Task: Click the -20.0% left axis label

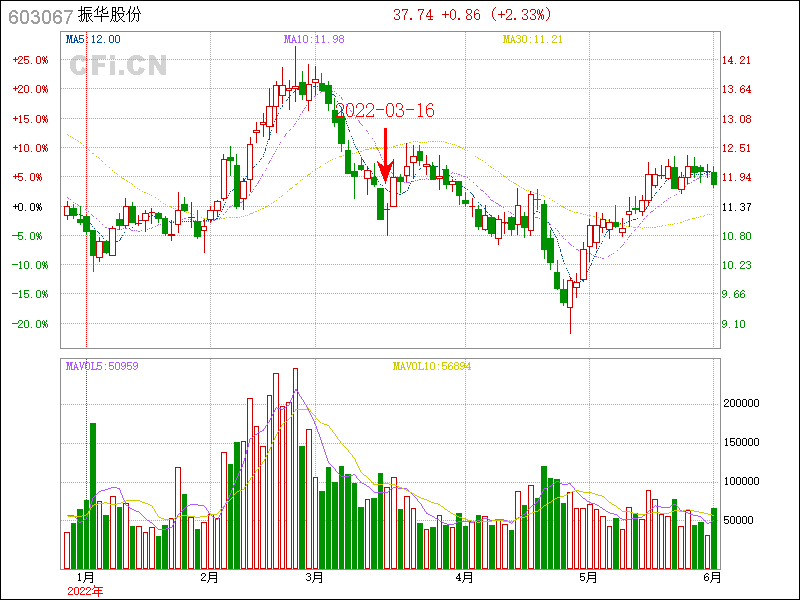Action: click(x=31, y=324)
